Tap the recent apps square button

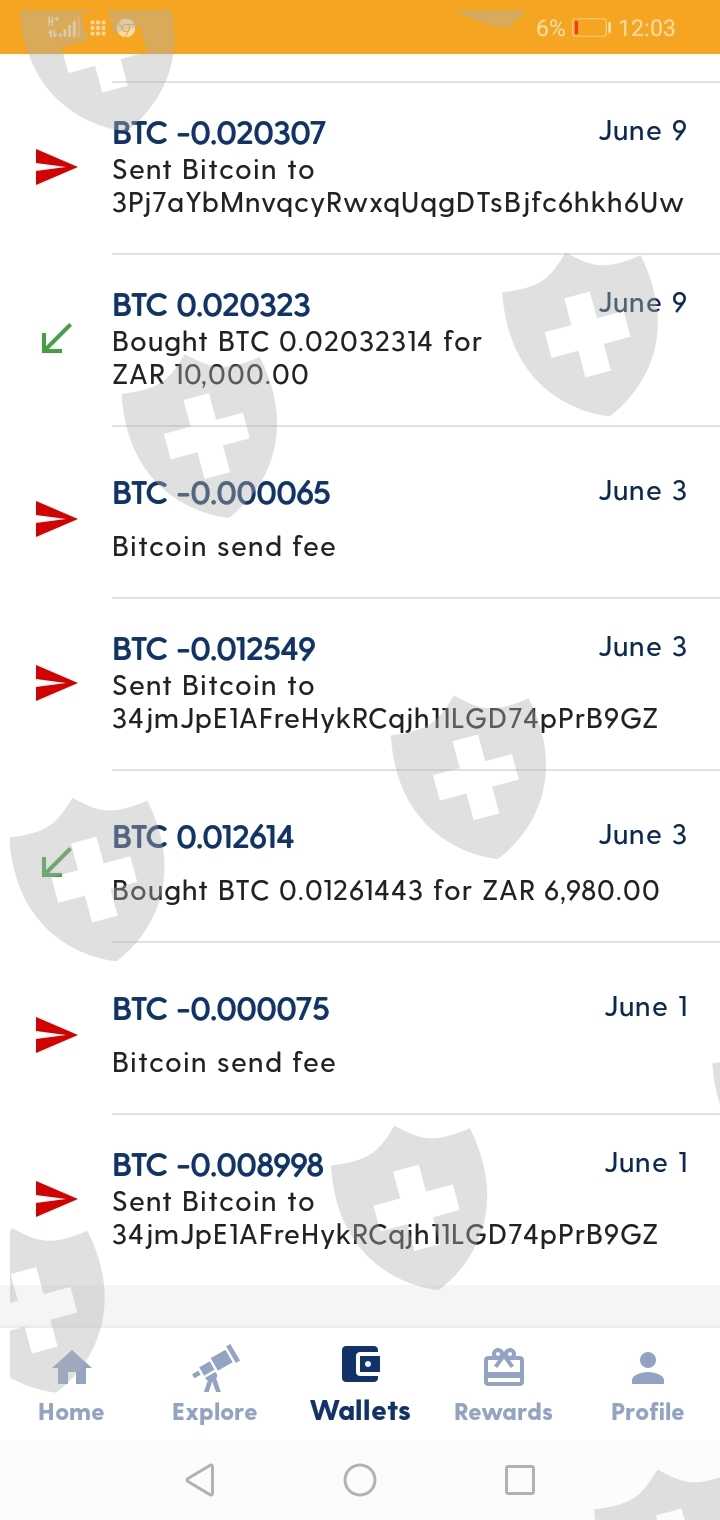pyautogui.click(x=519, y=1479)
